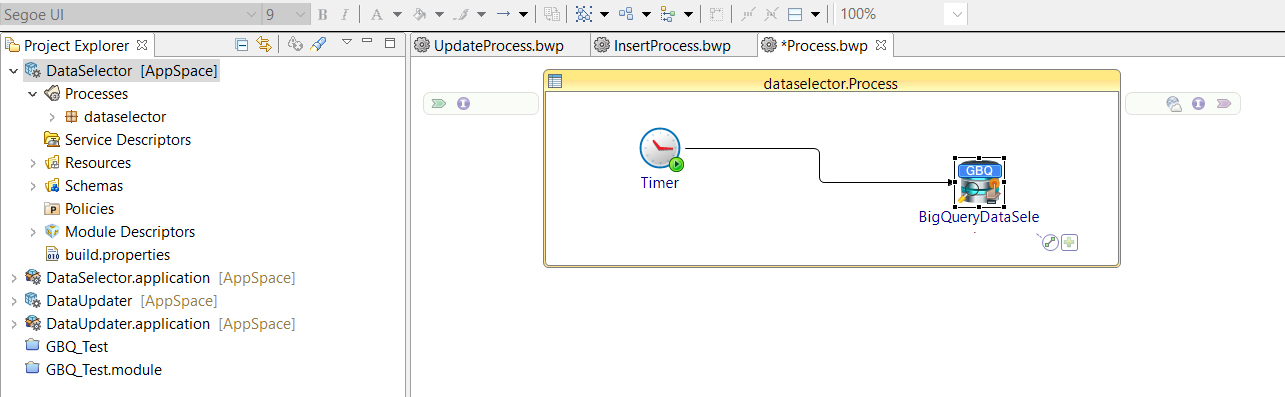This screenshot has height=397, width=1285.
Task: Click the Auto Size toolbar icon
Action: tap(716, 14)
